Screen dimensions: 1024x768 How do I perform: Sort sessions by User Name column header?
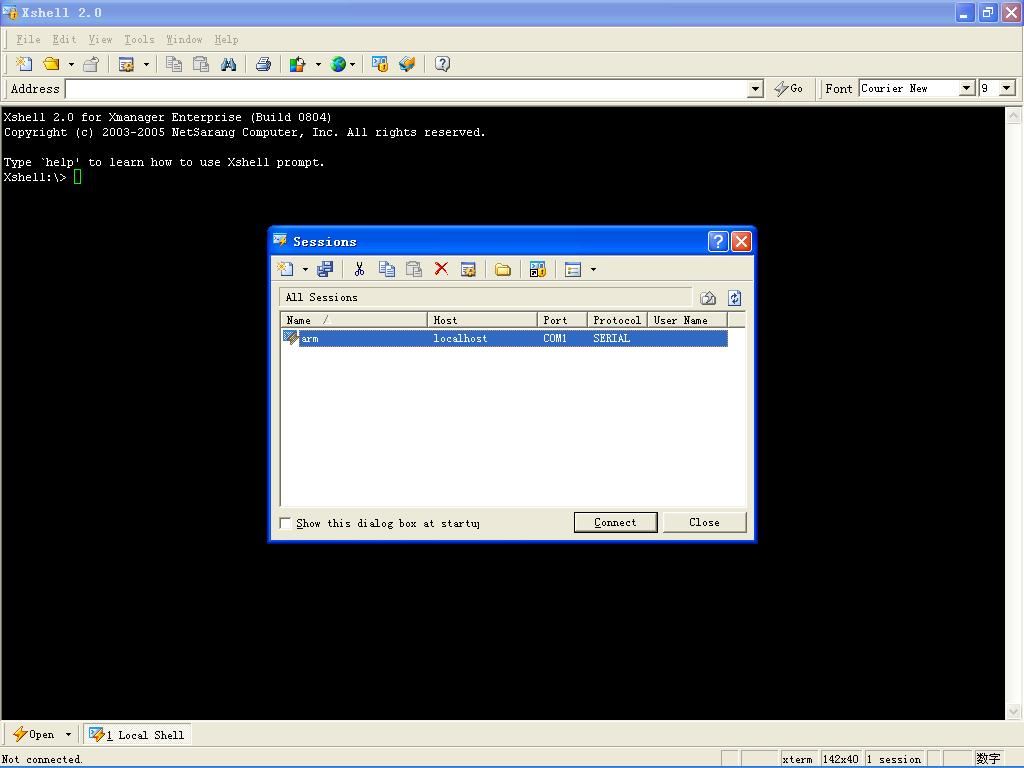coord(687,320)
